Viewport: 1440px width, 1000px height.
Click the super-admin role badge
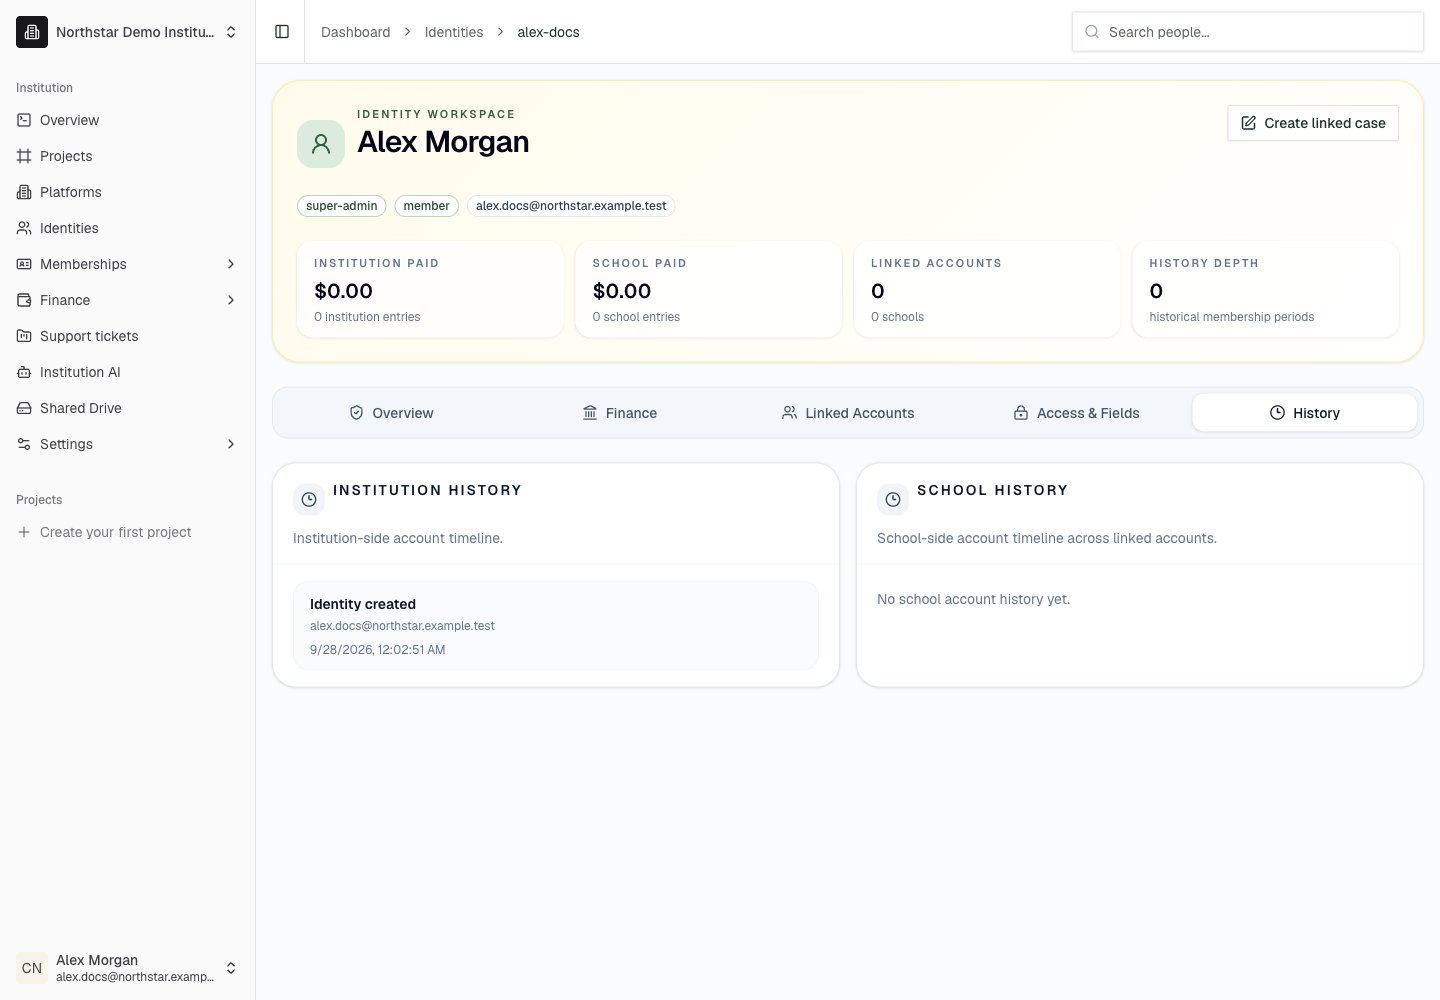pyautogui.click(x=342, y=206)
